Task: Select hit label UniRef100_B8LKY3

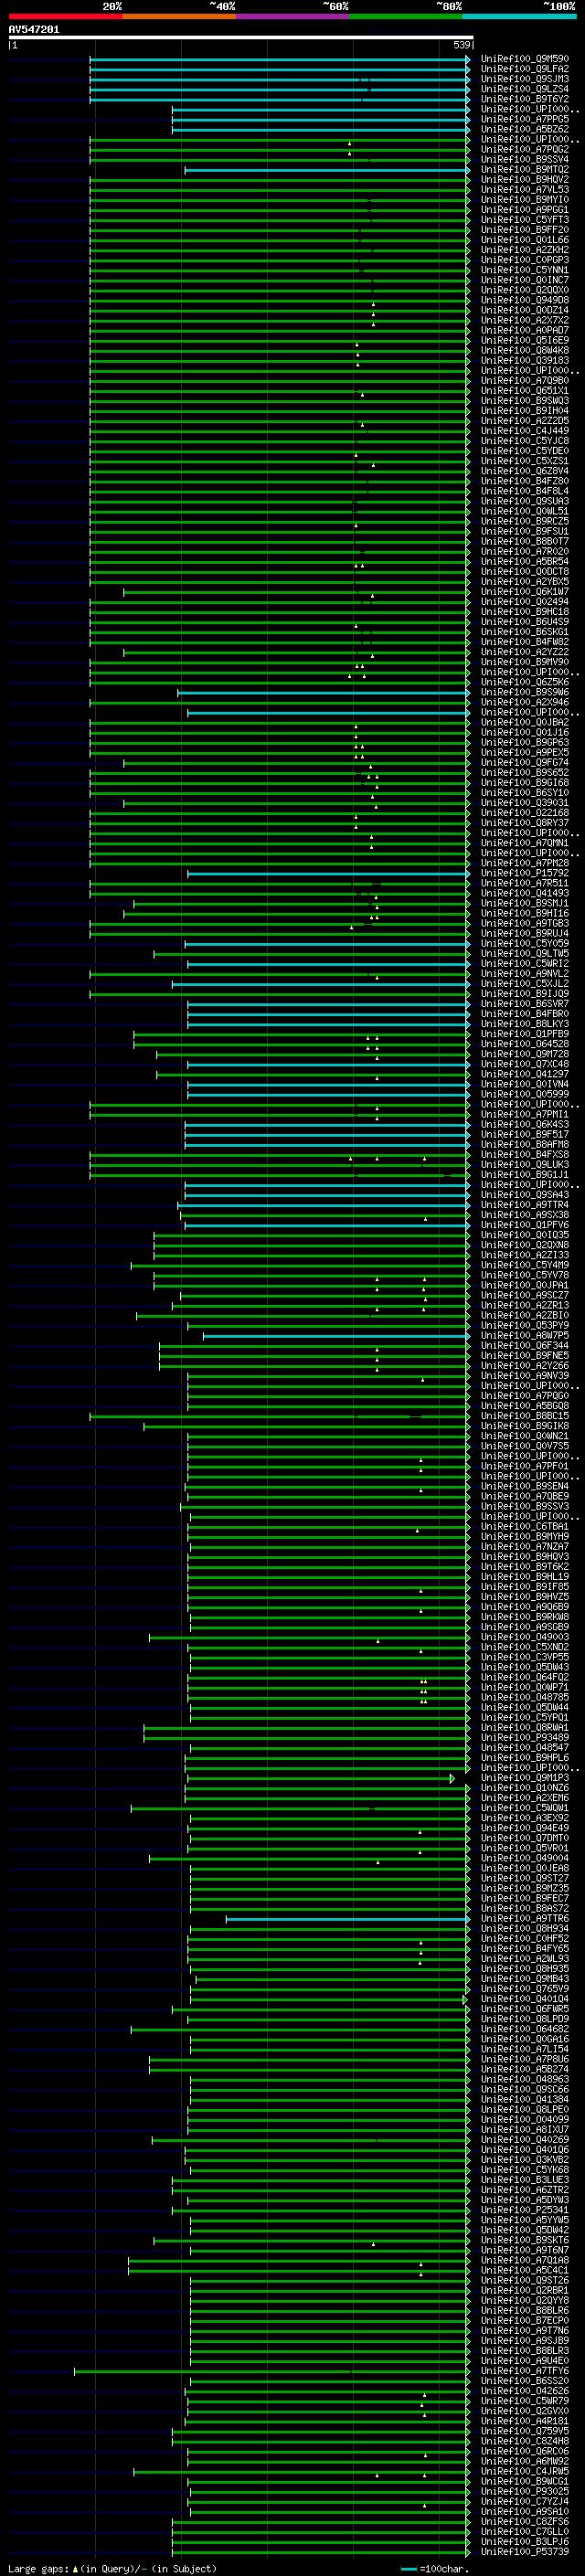Action: (x=525, y=1024)
